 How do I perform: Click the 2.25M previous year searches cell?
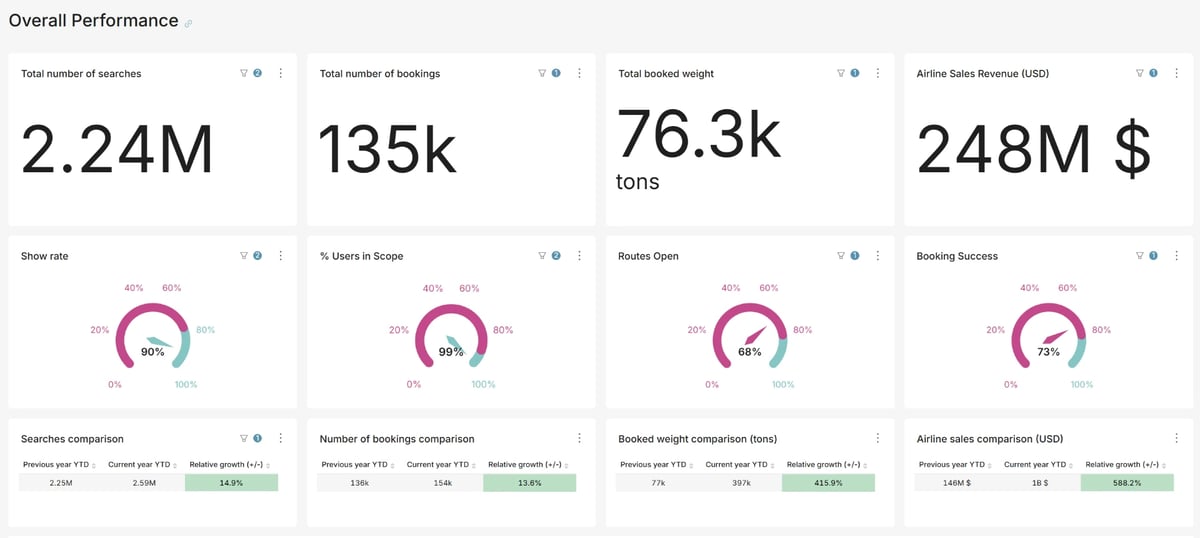coord(60,483)
